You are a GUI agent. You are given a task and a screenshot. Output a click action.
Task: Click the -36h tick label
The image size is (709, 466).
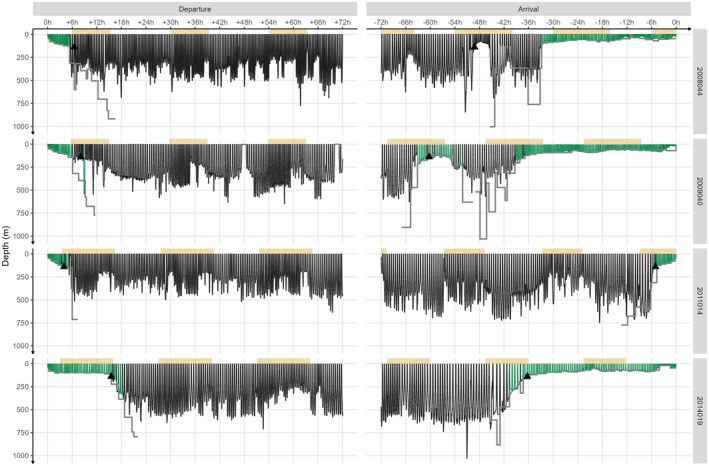[x=529, y=22]
